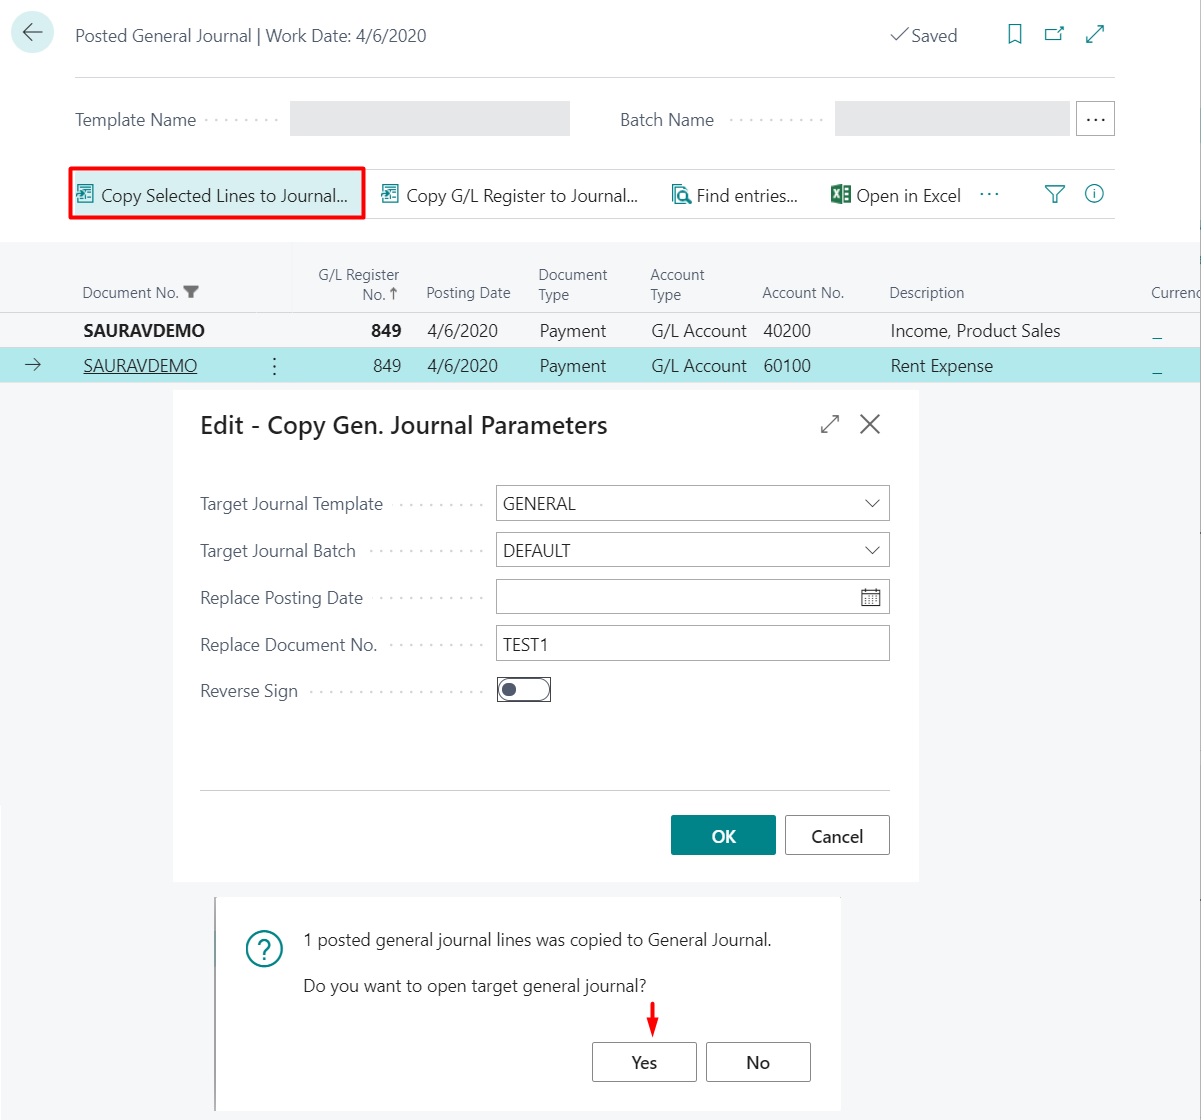Open the Target Journal Template dropdown
This screenshot has width=1204, height=1120.
[874, 503]
